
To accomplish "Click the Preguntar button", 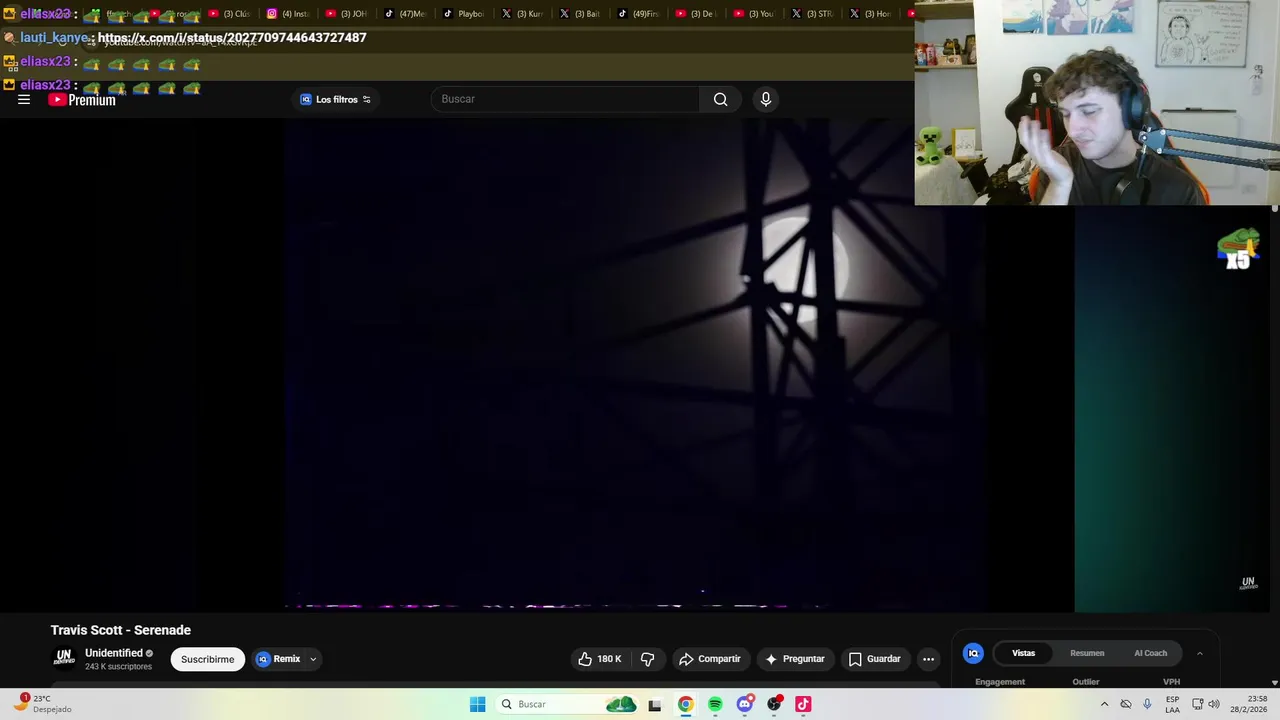I will coord(795,659).
